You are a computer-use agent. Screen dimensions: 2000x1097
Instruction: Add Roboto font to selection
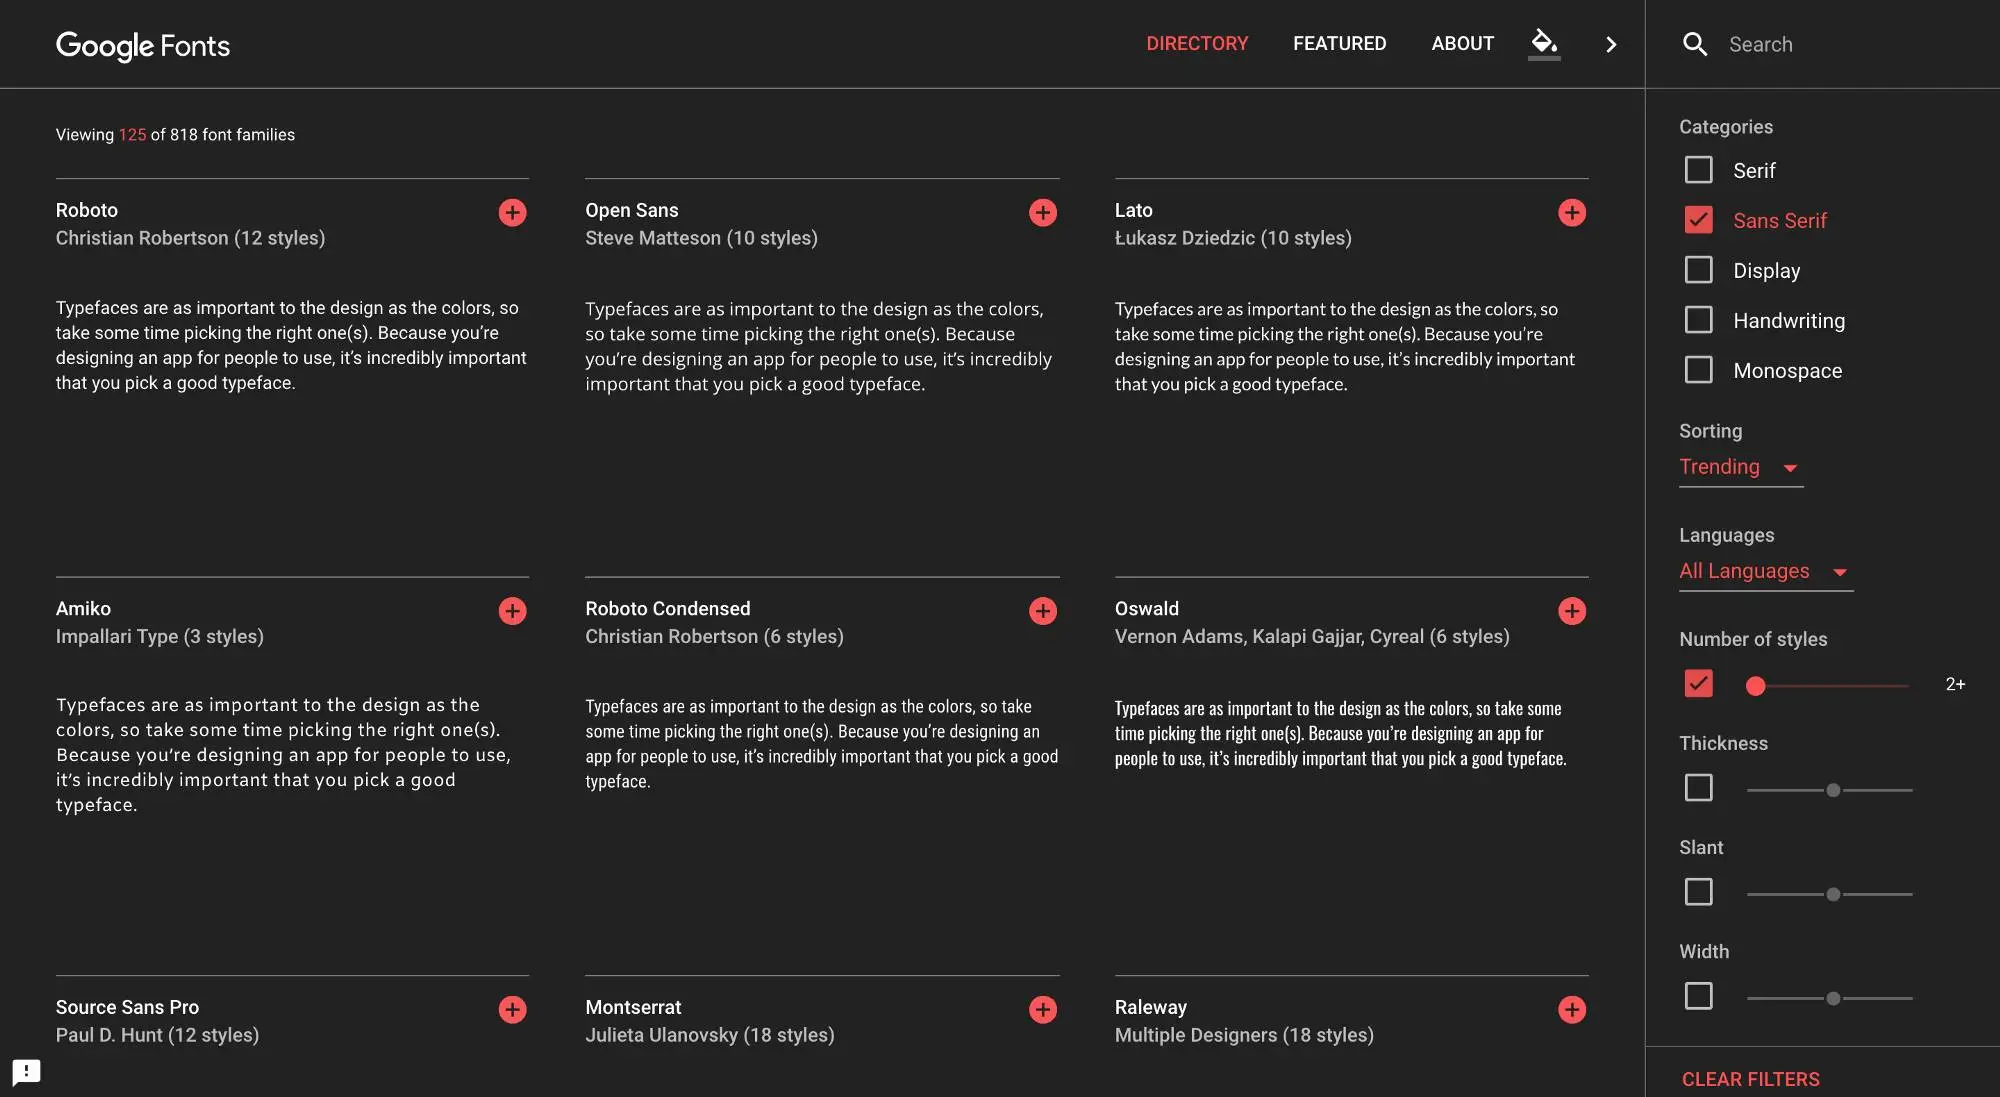pos(512,212)
